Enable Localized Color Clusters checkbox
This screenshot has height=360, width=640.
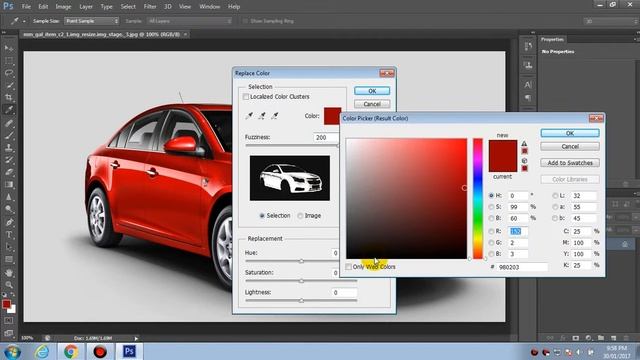click(x=246, y=97)
